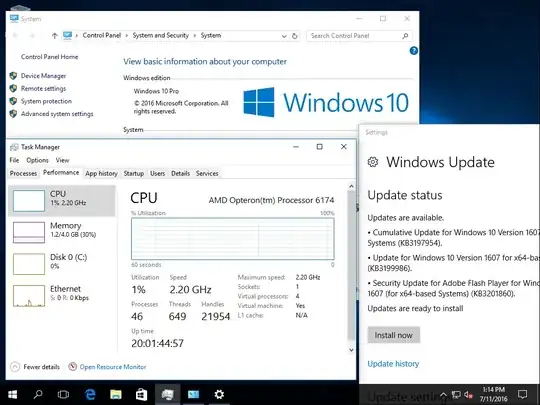Click Open Resource Monitor link
Image resolution: width=540 pixels, height=405 pixels.
point(113,367)
